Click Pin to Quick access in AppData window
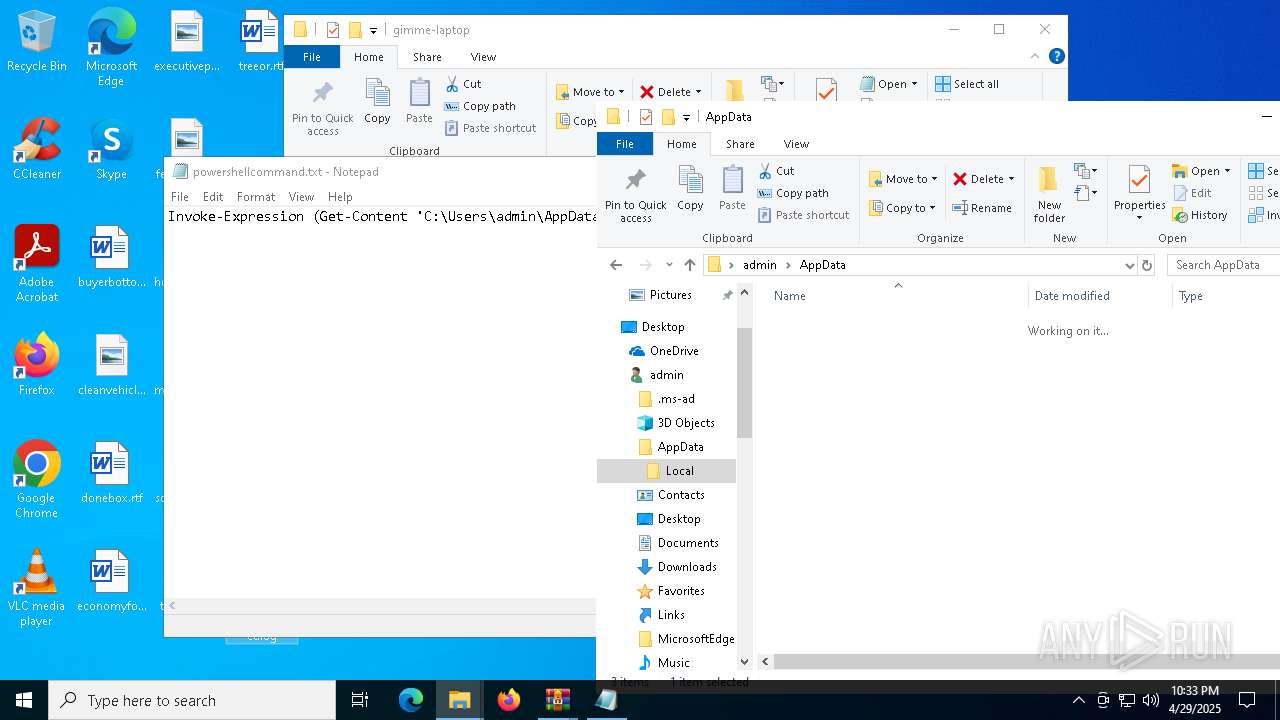1280x720 pixels. pyautogui.click(x=635, y=195)
